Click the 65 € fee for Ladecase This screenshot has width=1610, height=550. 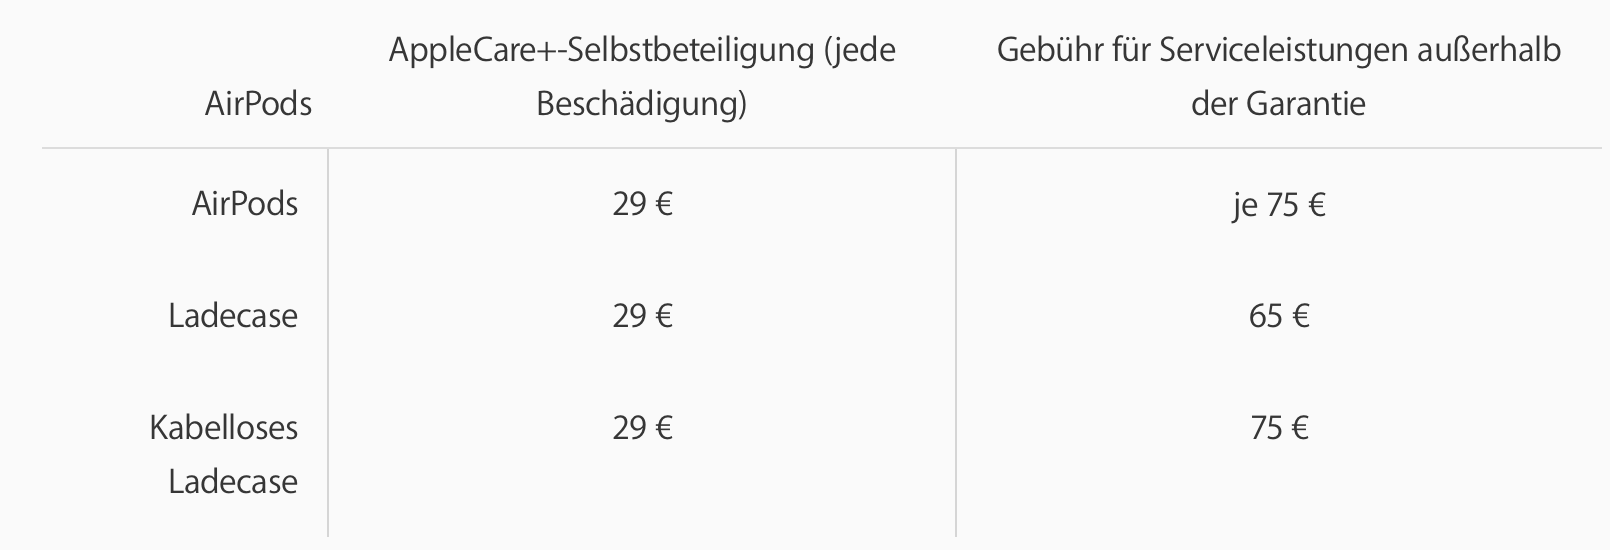coord(1279,316)
